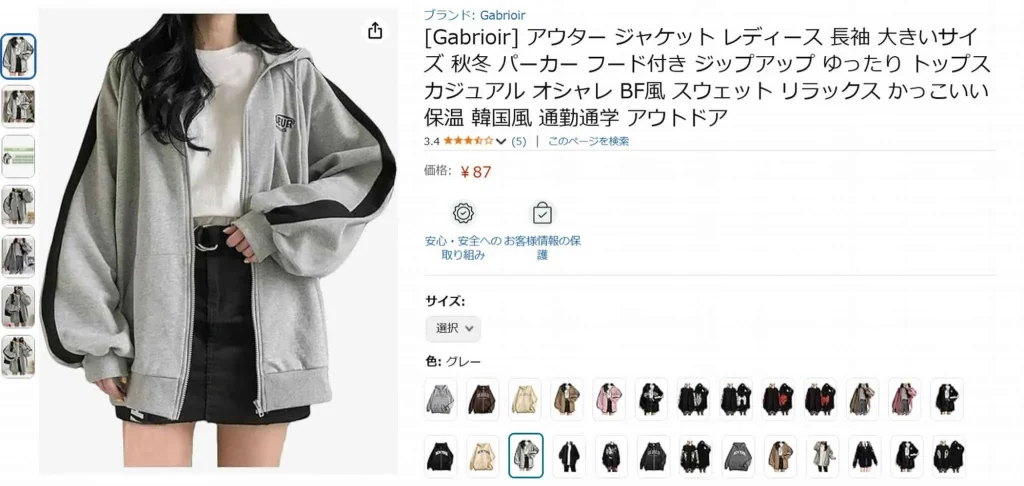1024x486 pixels.
Task: Select the dark gray hoodie swatch in second row
Action: [x=738, y=456]
